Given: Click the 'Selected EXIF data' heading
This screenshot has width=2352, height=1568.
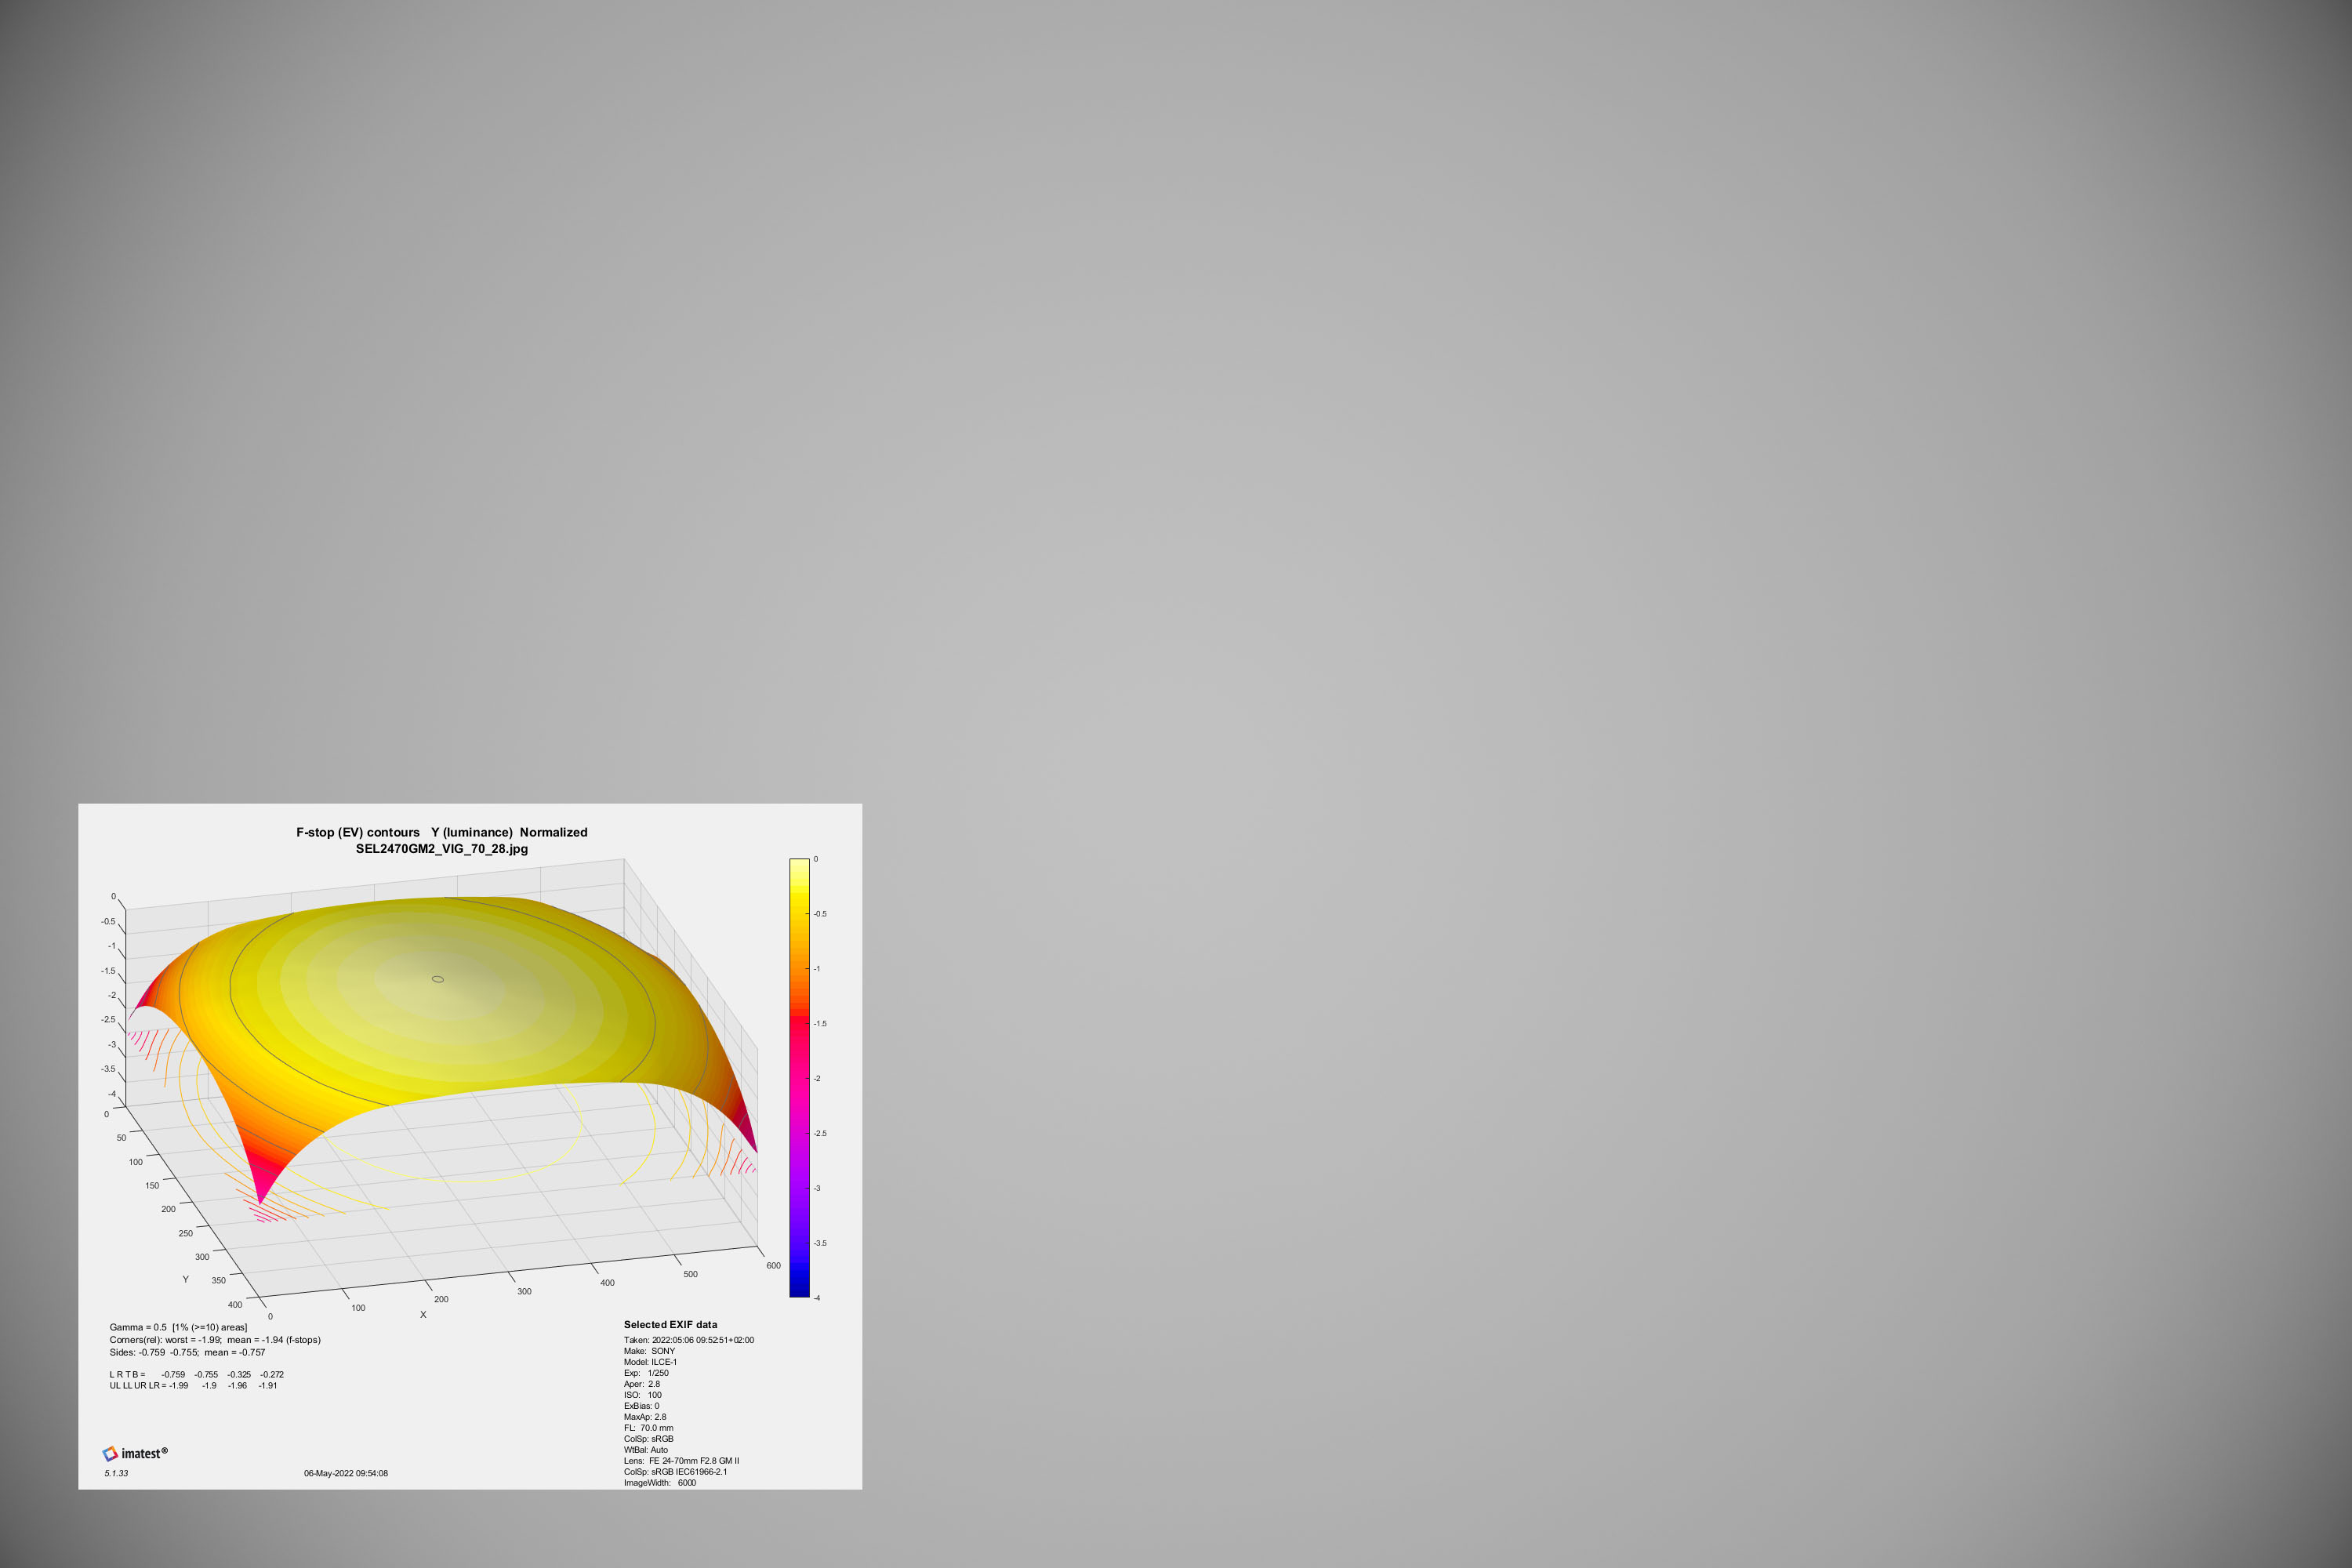Looking at the screenshot, I should (x=670, y=1324).
